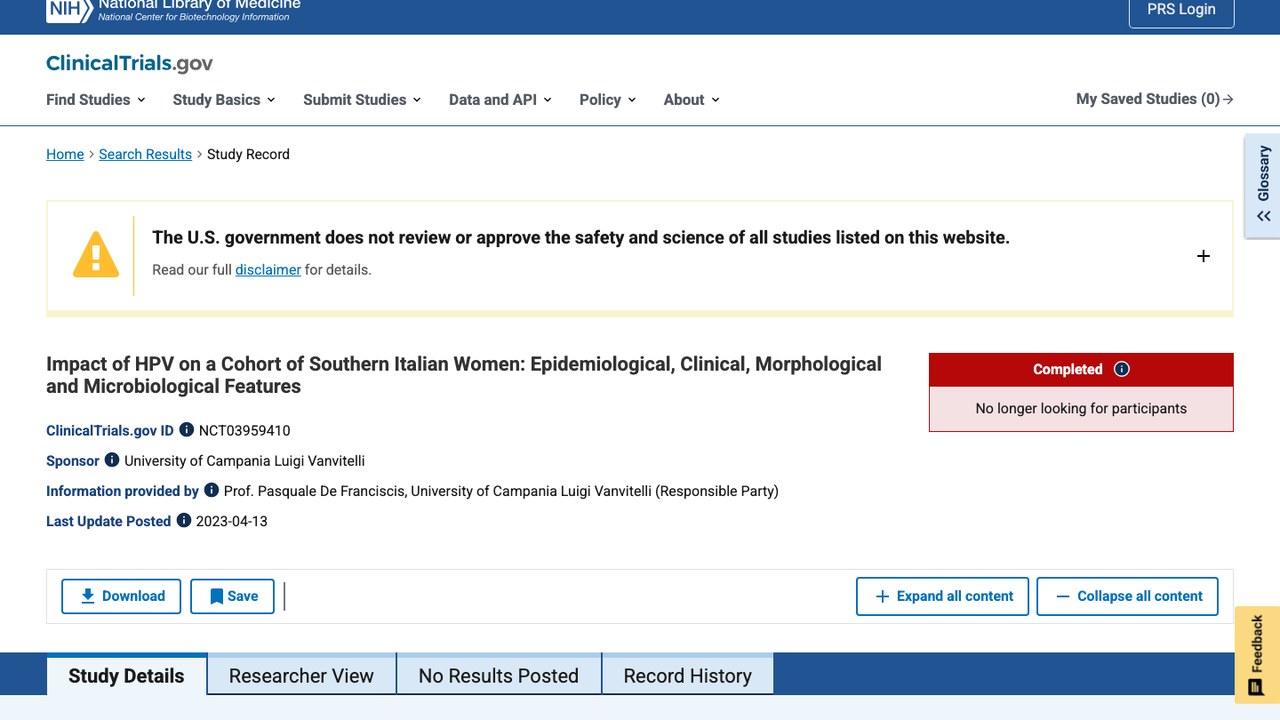Open the Find Studies dropdown menu
The height and width of the screenshot is (720, 1280).
(x=96, y=99)
